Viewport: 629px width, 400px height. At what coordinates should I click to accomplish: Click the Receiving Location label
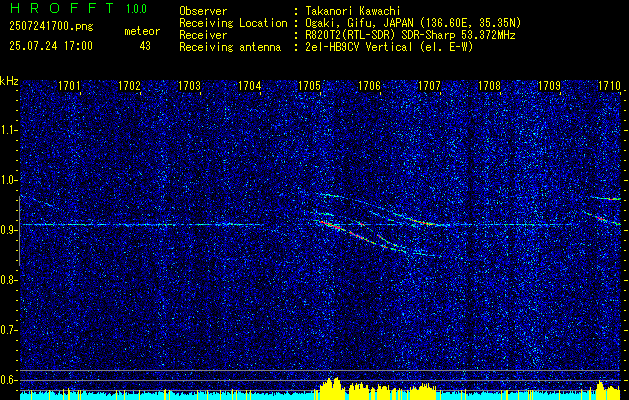(x=233, y=23)
